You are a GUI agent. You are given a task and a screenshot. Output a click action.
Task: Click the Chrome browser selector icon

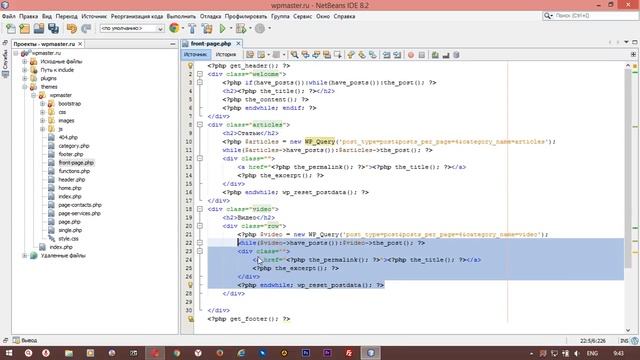tap(174, 28)
